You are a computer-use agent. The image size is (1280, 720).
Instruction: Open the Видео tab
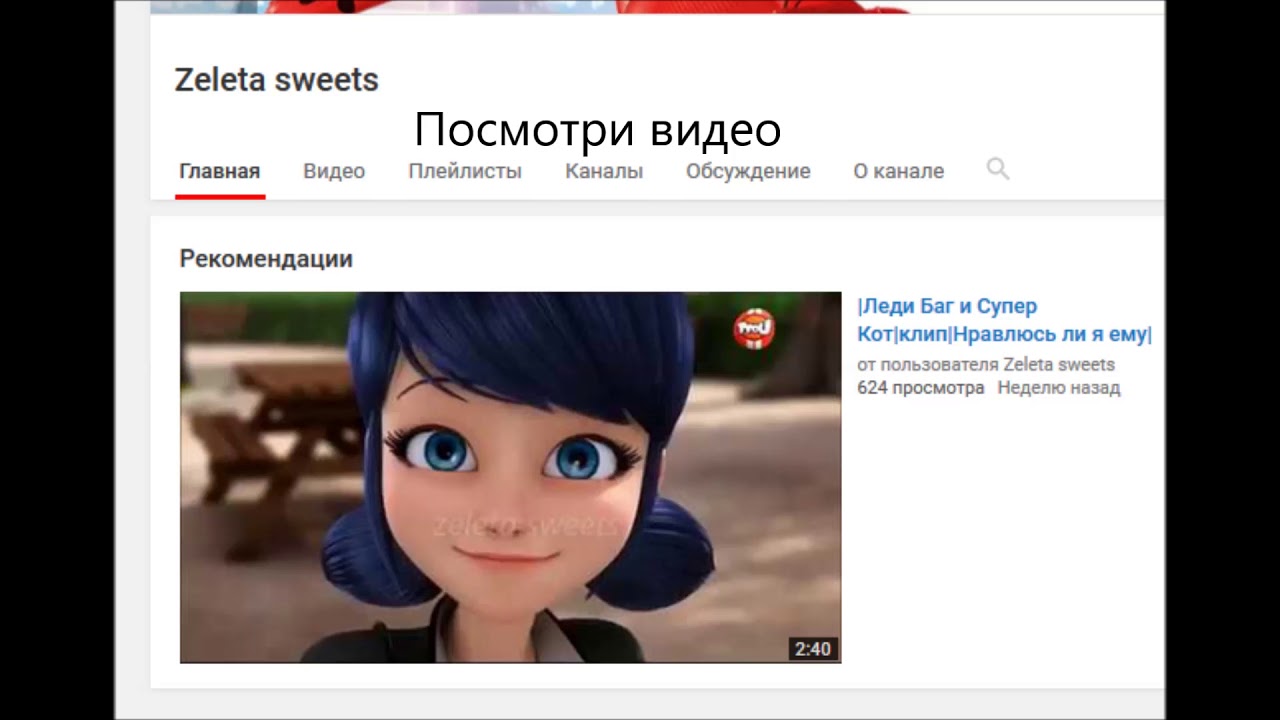click(x=334, y=171)
